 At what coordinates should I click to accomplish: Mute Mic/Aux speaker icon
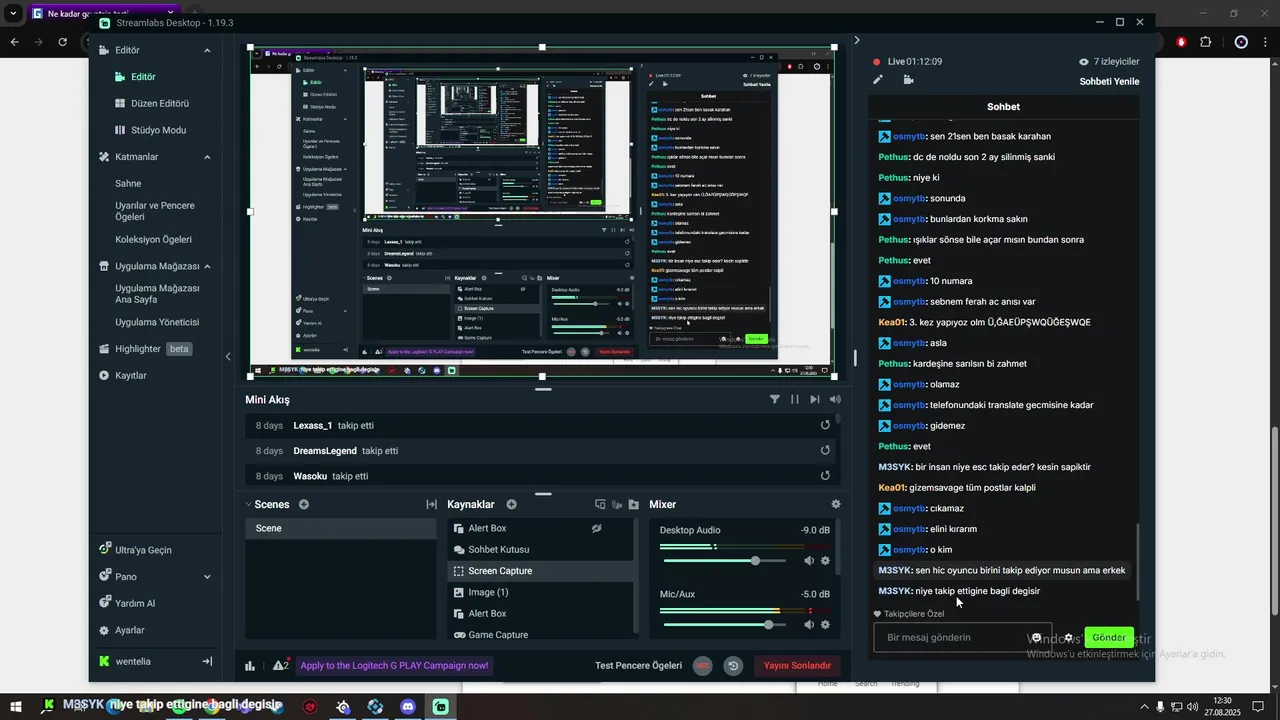pos(809,625)
